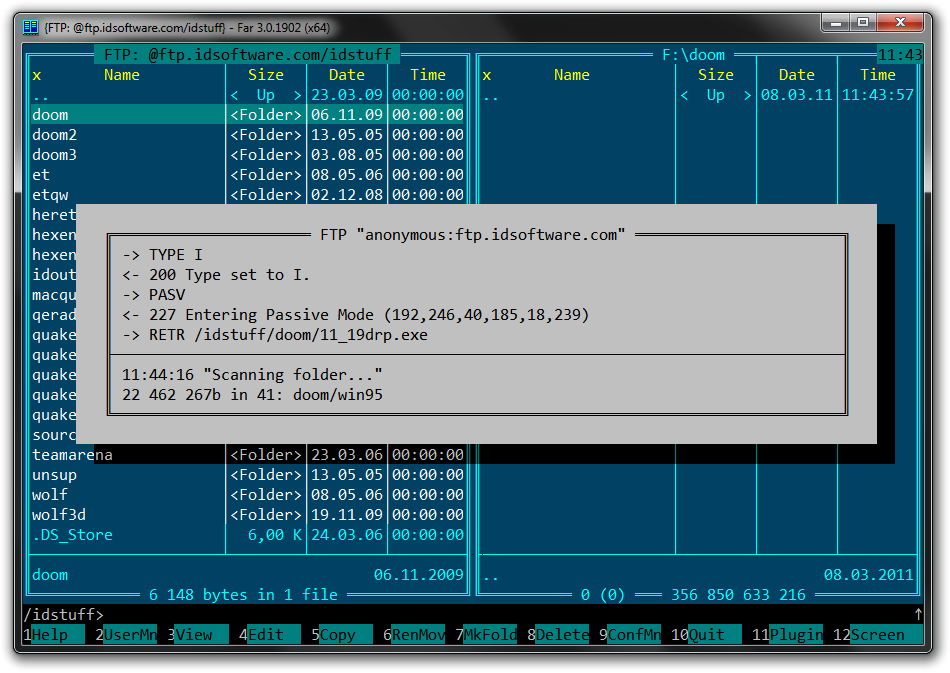Viewport: 950px width, 673px height.
Task: Open the UserMn user menu key
Action: [130, 634]
